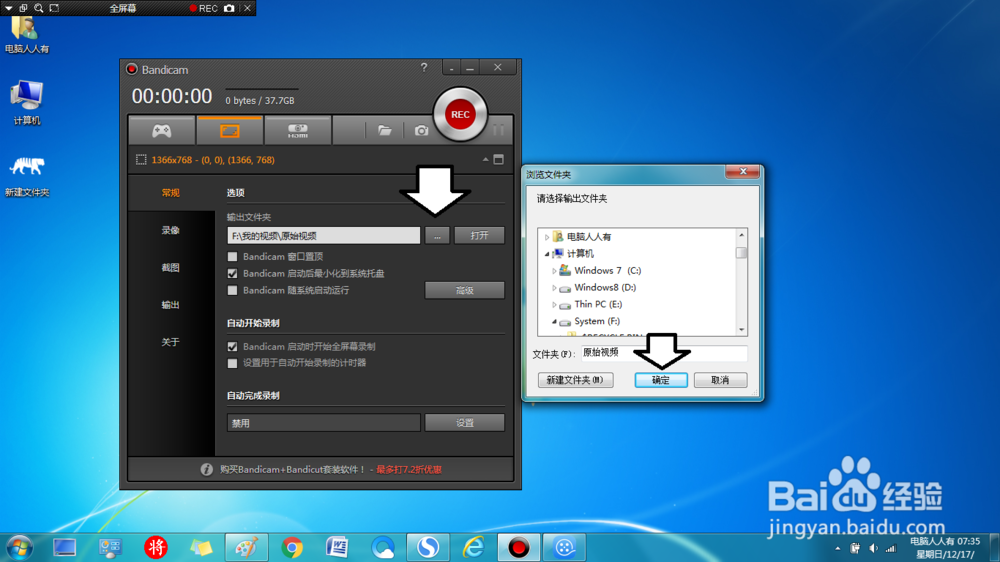Uncheck Bandicam 启动后最小化到系统托盘

pos(232,274)
